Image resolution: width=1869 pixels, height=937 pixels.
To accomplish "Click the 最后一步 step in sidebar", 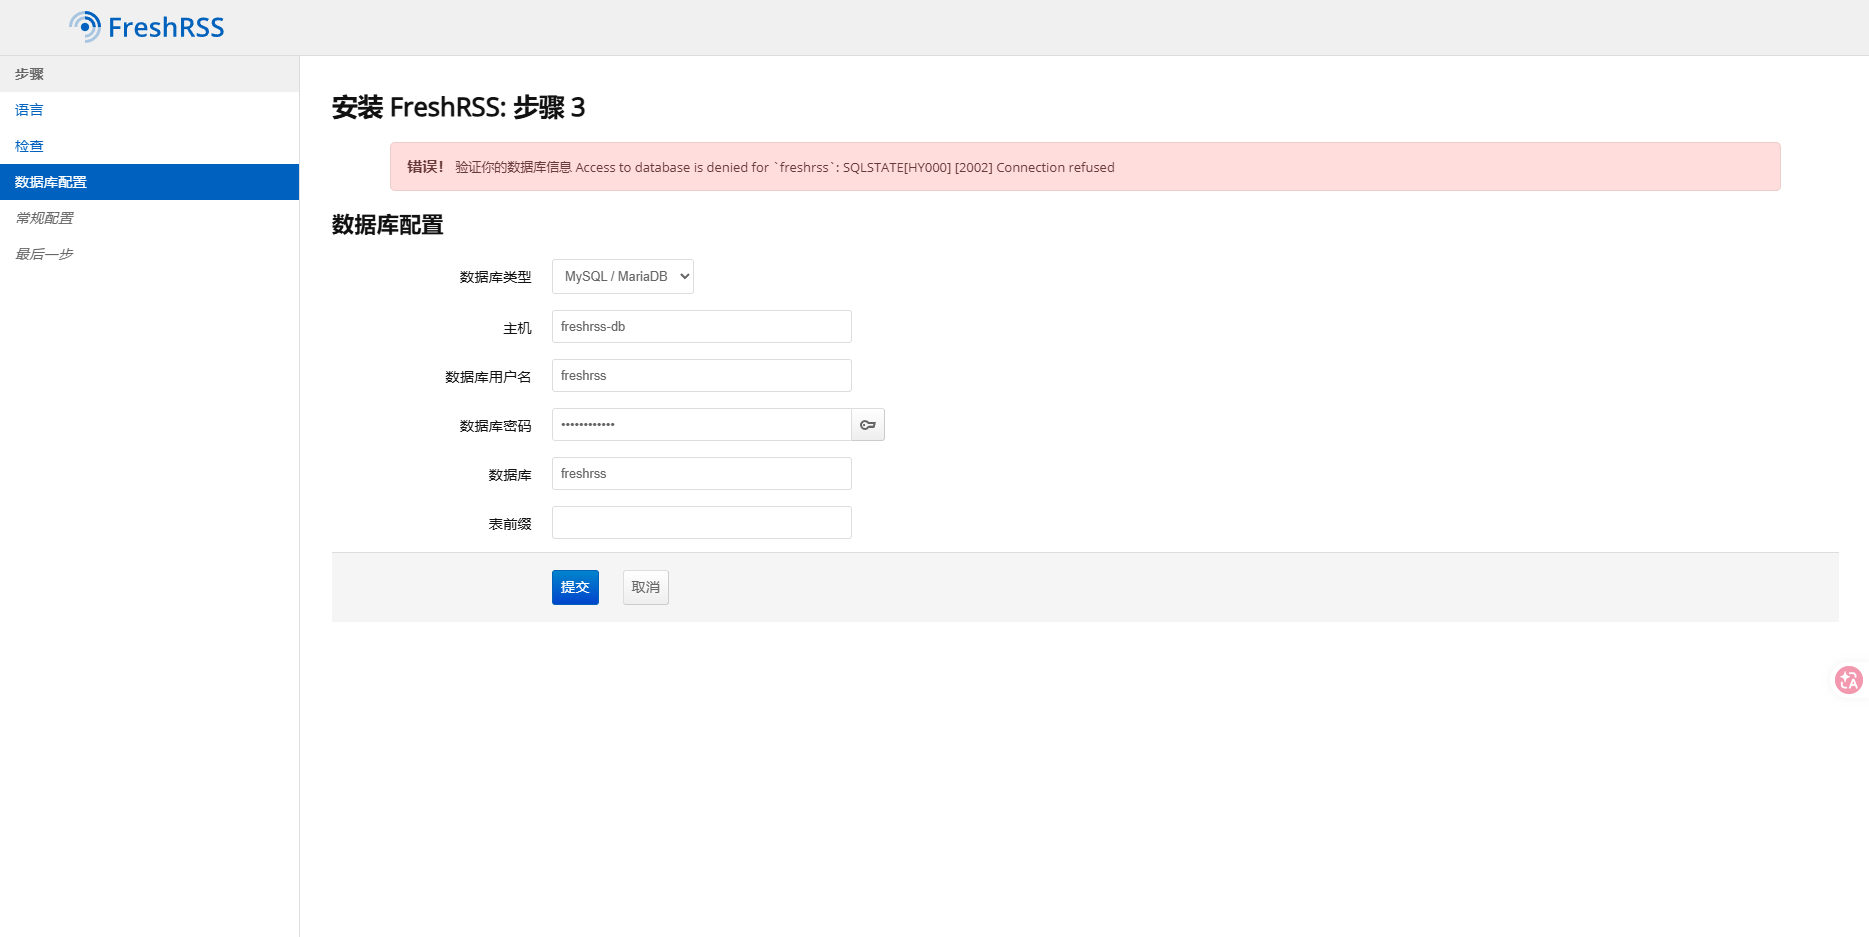I will coord(44,254).
